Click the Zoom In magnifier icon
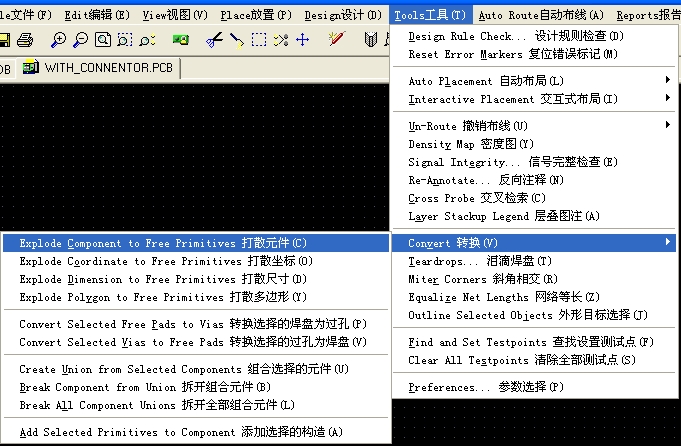This screenshot has height=446, width=681. [58, 40]
